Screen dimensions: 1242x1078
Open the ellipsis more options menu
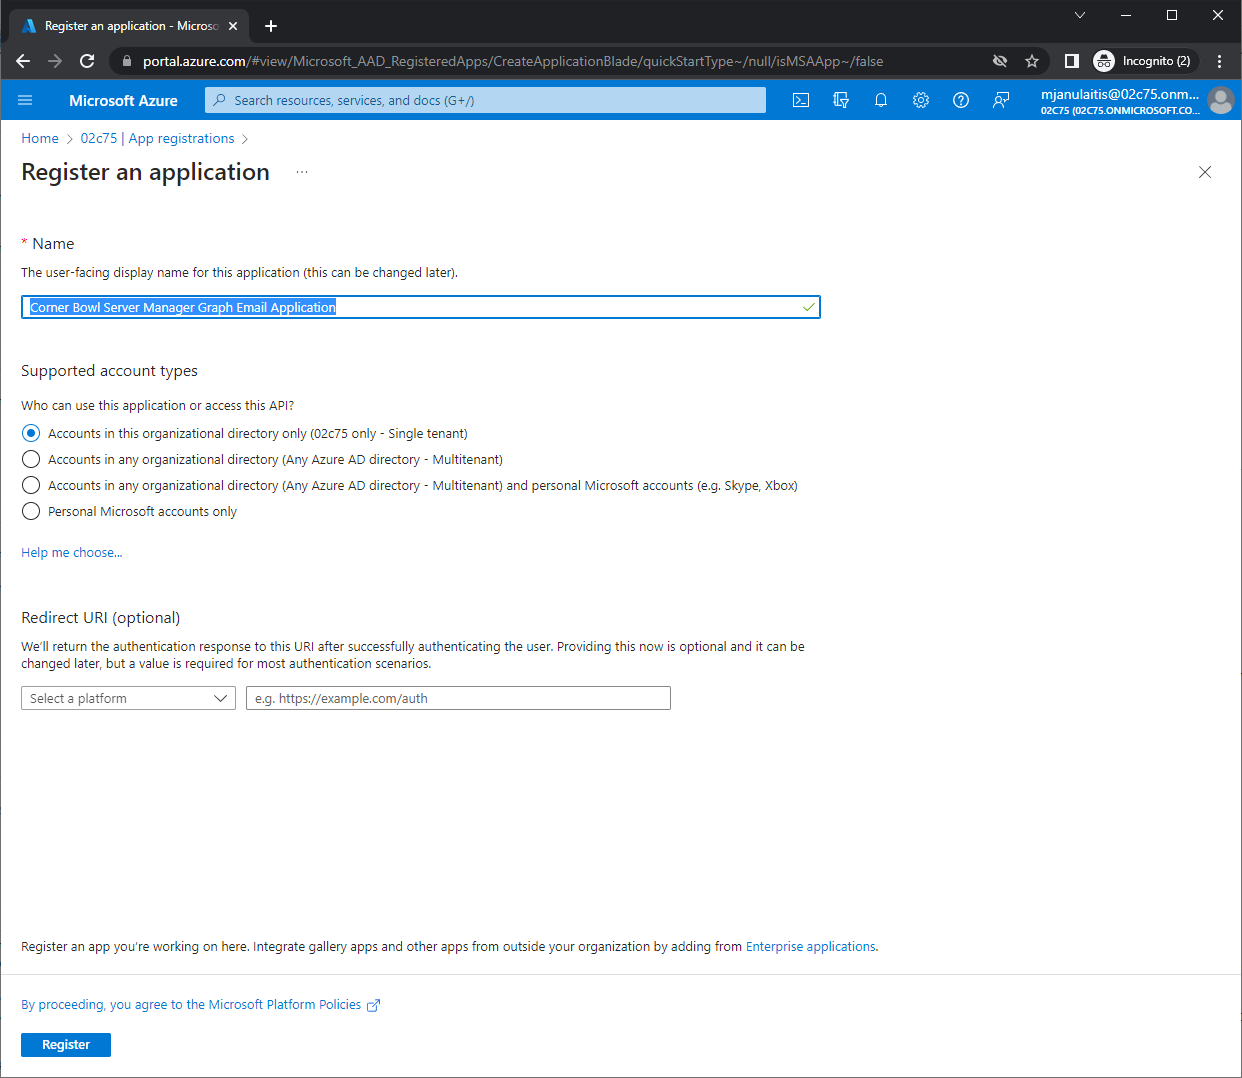point(302,172)
